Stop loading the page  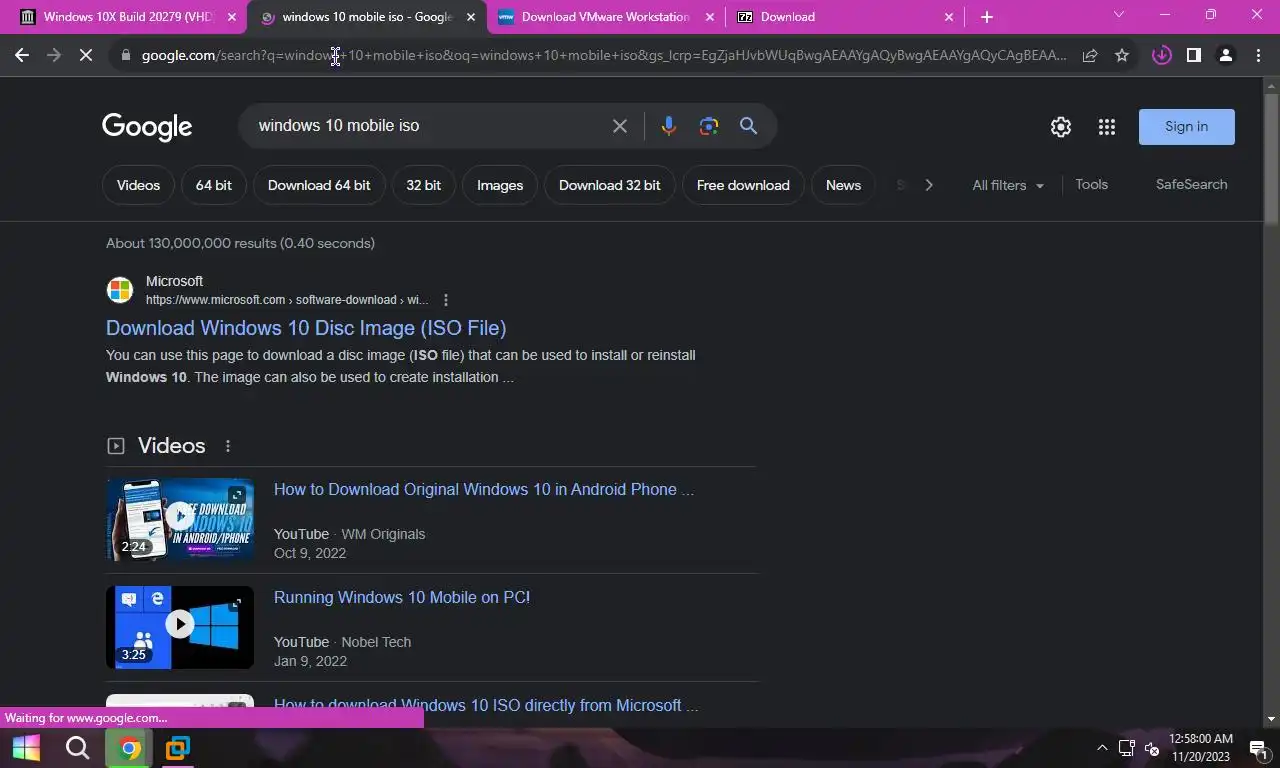(x=86, y=56)
